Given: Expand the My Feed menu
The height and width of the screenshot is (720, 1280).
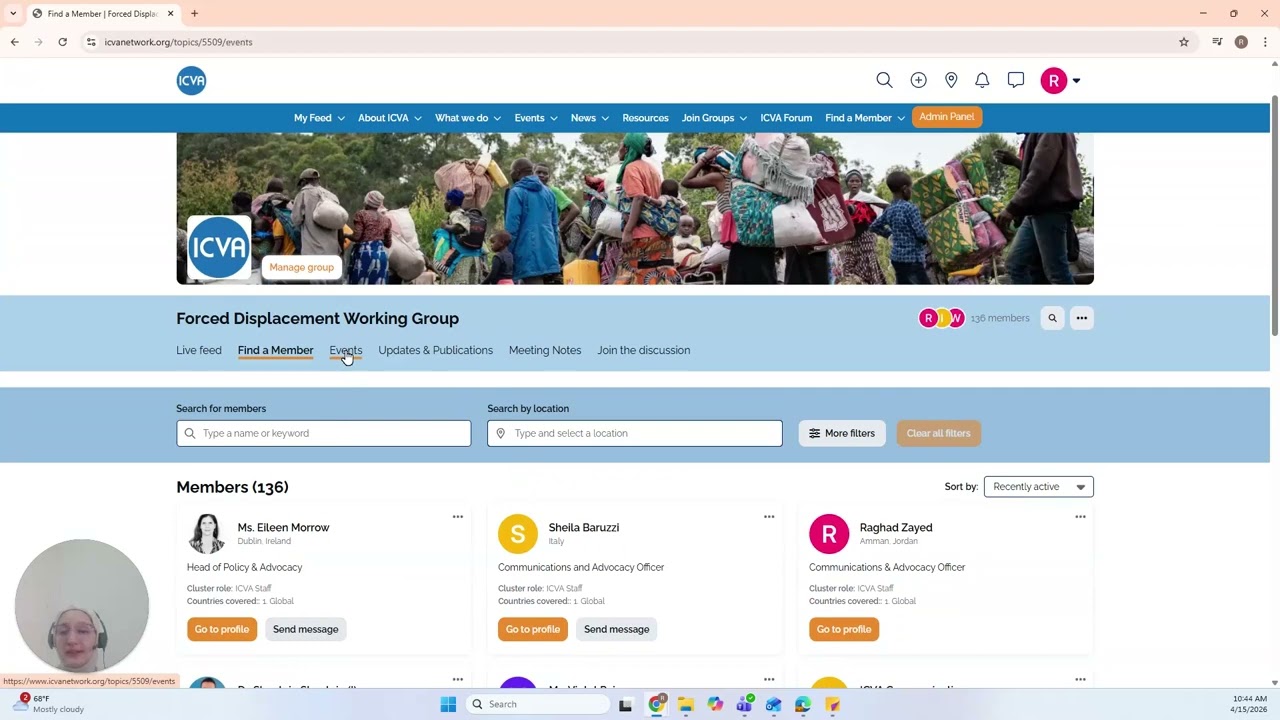Looking at the screenshot, I should click(319, 118).
